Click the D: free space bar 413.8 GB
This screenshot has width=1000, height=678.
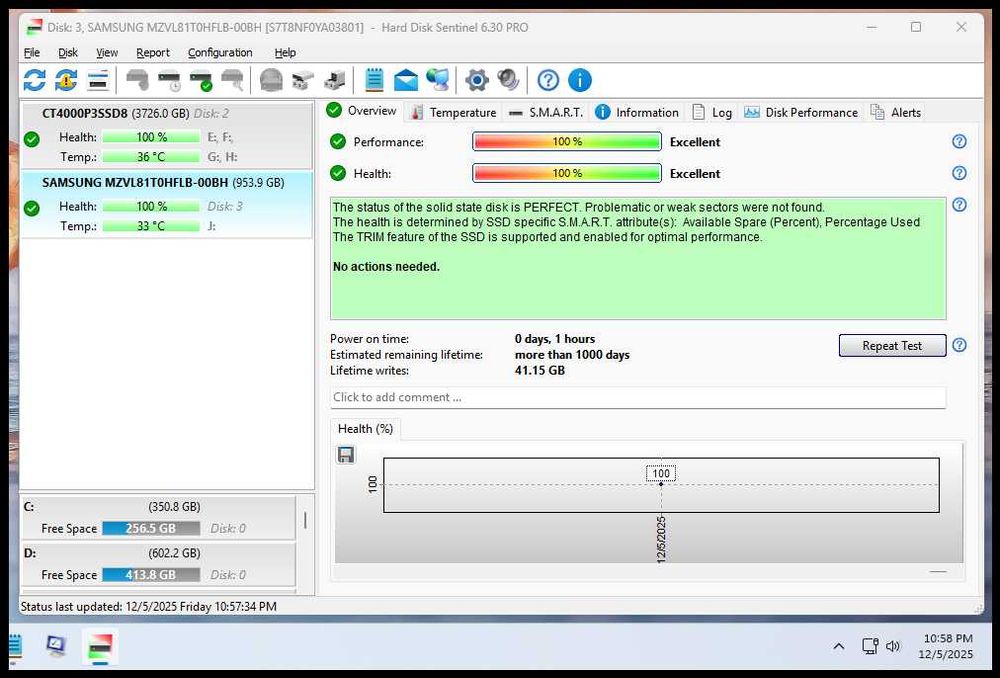point(151,575)
